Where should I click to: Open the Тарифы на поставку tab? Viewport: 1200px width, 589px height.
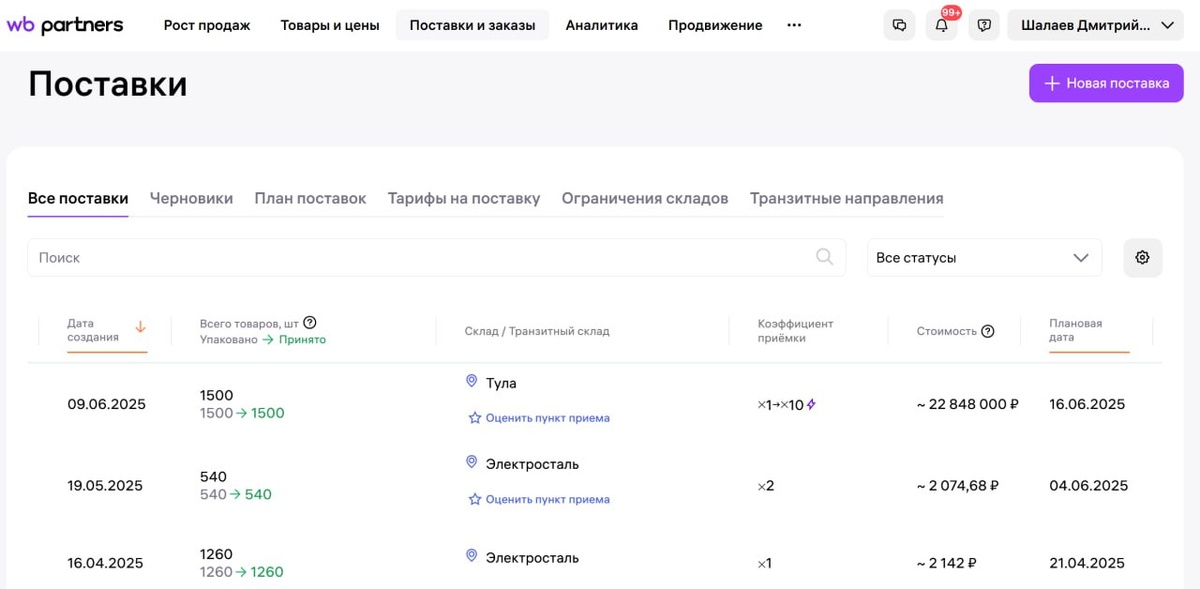tap(464, 198)
